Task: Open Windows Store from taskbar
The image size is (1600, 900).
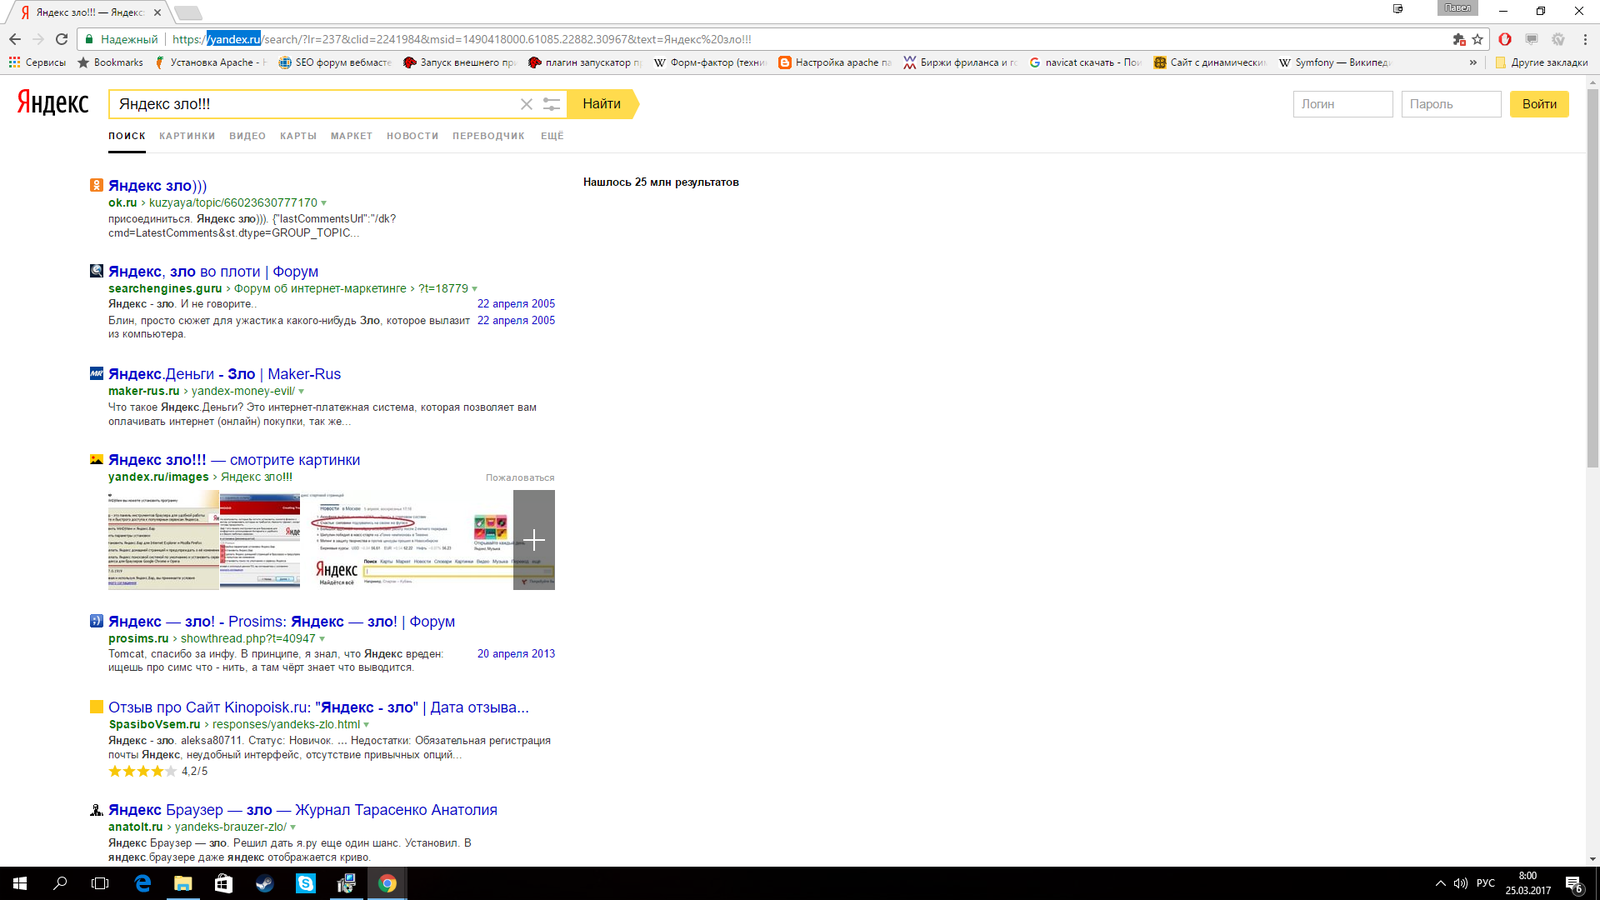Action: [224, 883]
